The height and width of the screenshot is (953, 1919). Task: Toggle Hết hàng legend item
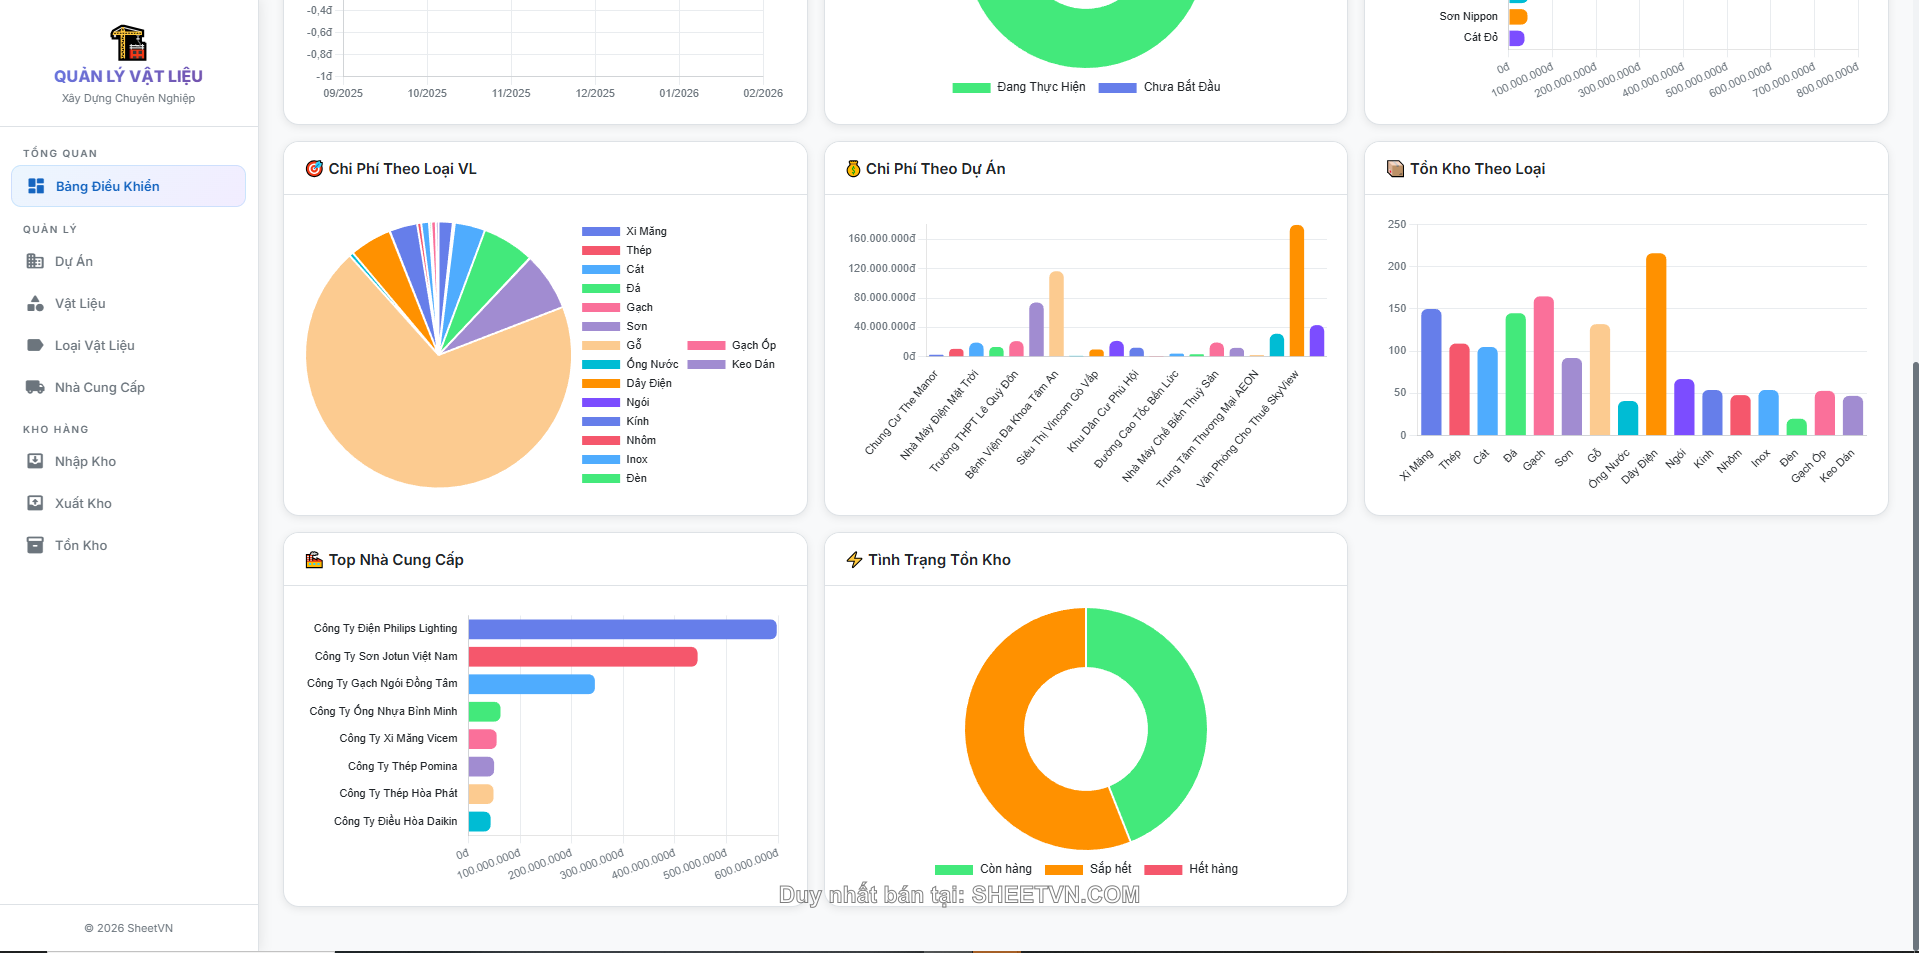(1191, 869)
